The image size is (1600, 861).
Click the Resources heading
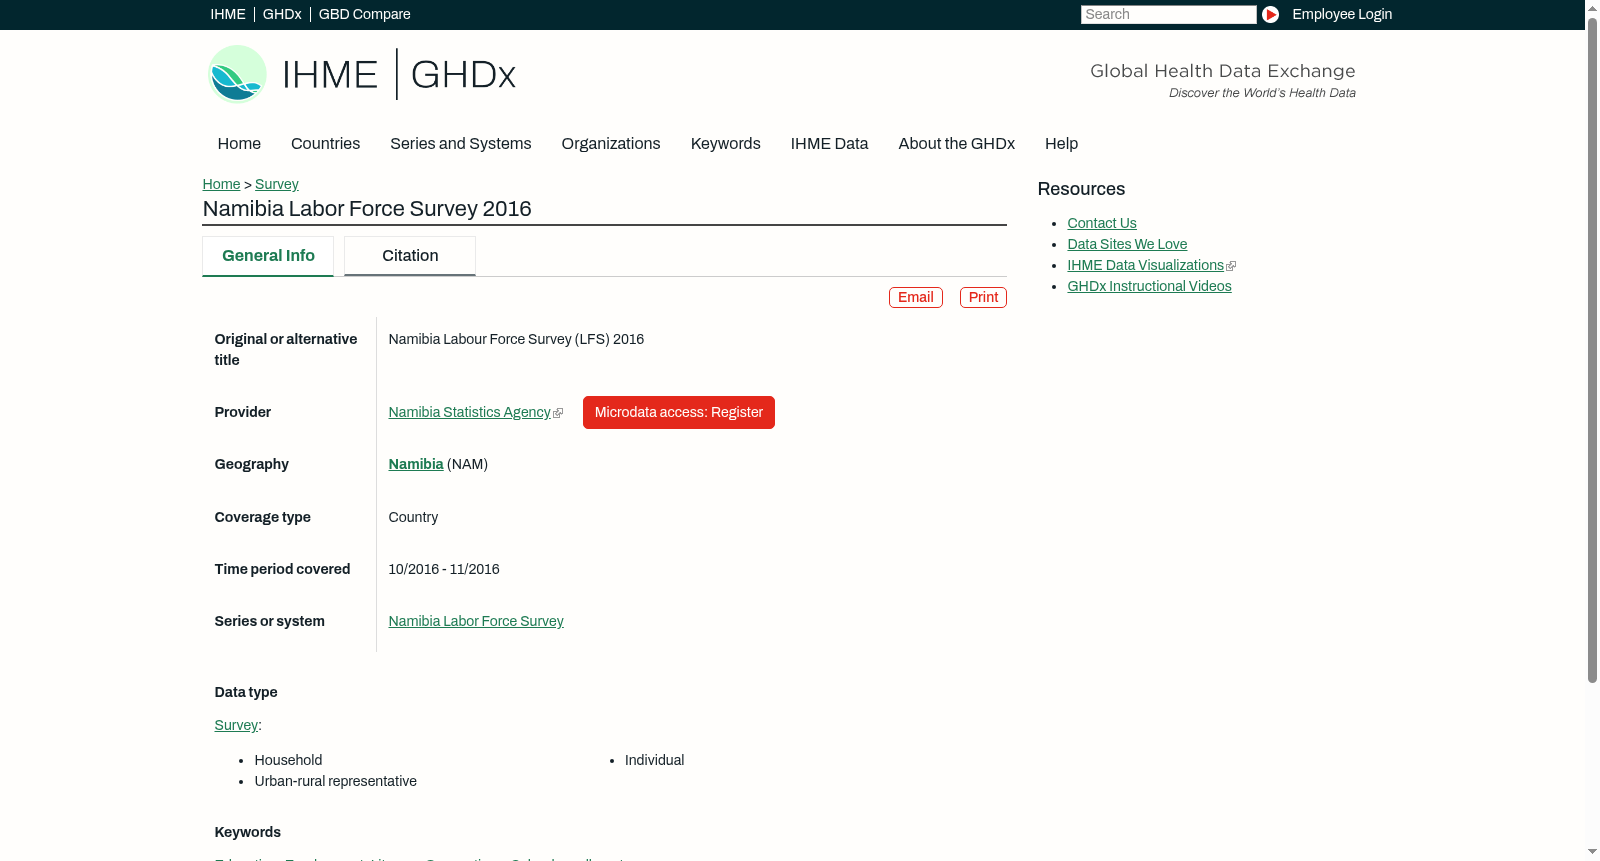tap(1081, 189)
